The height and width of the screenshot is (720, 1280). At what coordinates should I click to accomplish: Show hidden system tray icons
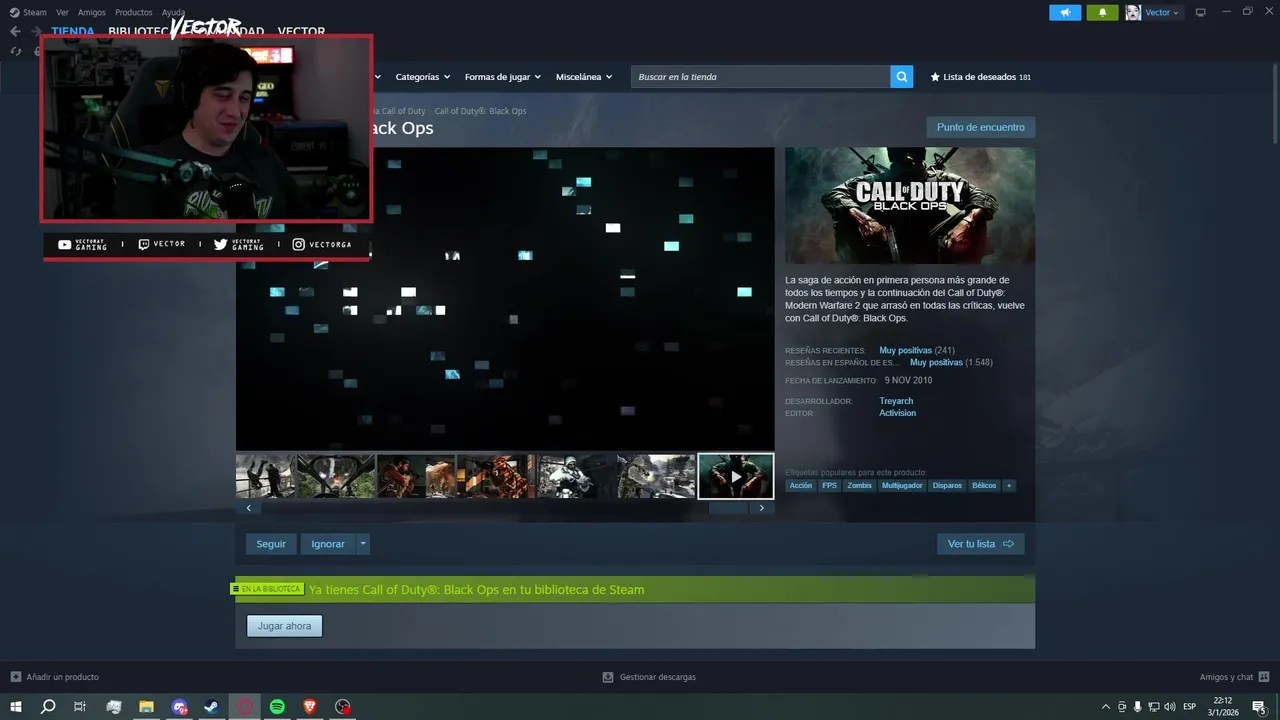tap(1105, 707)
